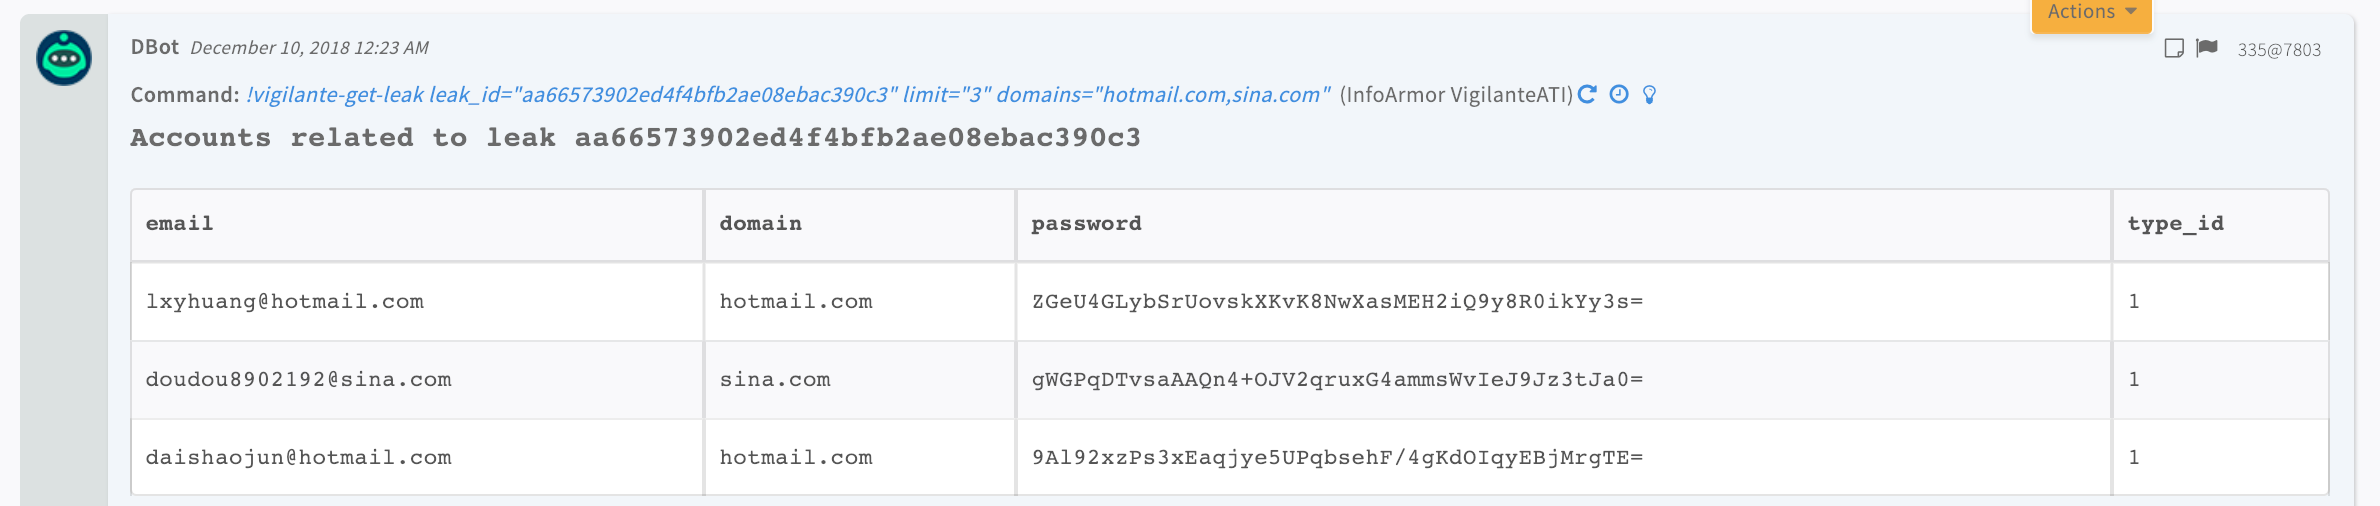Click the sina.com domain cell
Screen dimensions: 2380x506
click(775, 380)
